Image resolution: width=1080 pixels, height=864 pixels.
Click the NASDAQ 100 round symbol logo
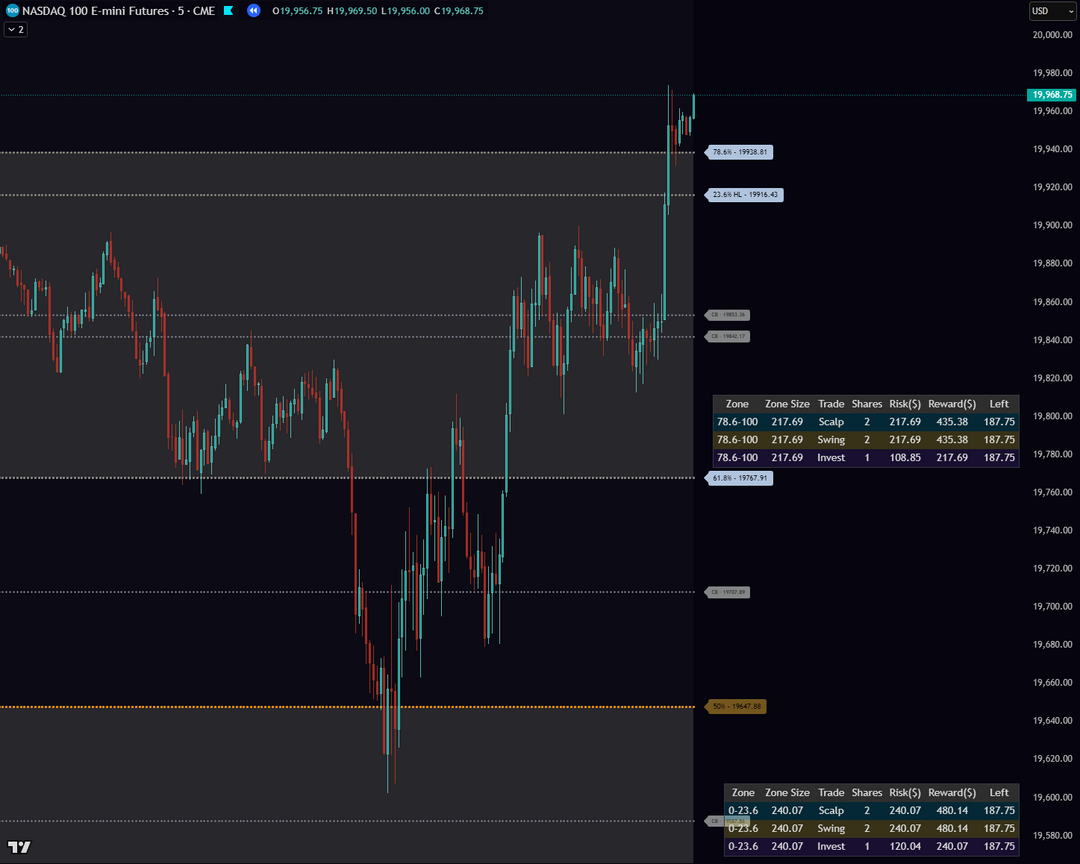pyautogui.click(x=12, y=10)
